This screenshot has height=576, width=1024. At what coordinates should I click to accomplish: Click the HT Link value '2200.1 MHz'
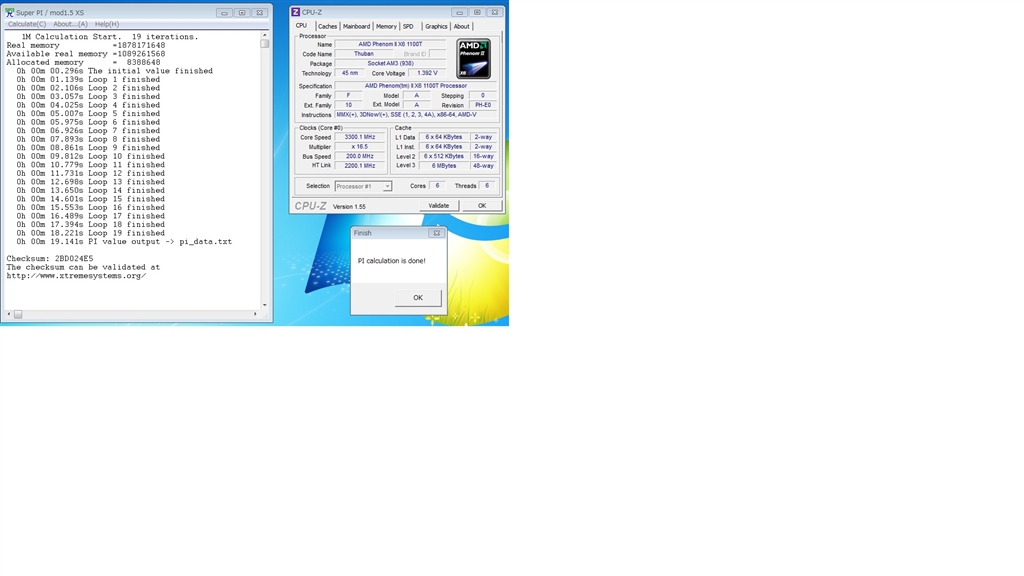(359, 166)
